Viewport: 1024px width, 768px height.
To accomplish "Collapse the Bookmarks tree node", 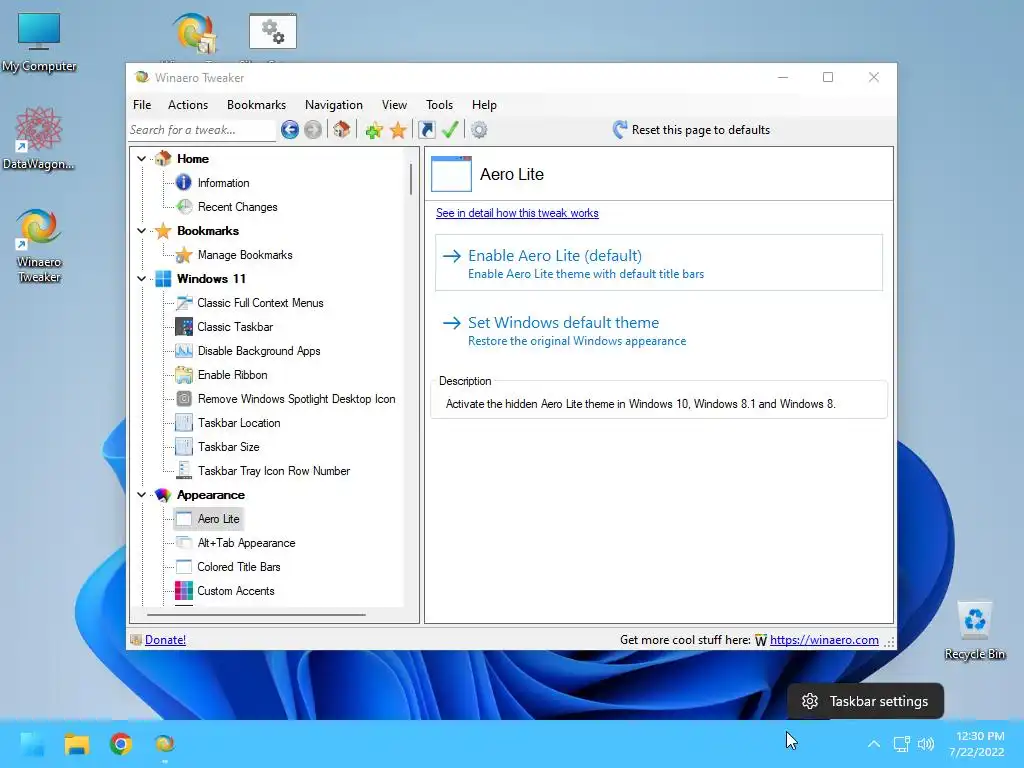I will 141,231.
